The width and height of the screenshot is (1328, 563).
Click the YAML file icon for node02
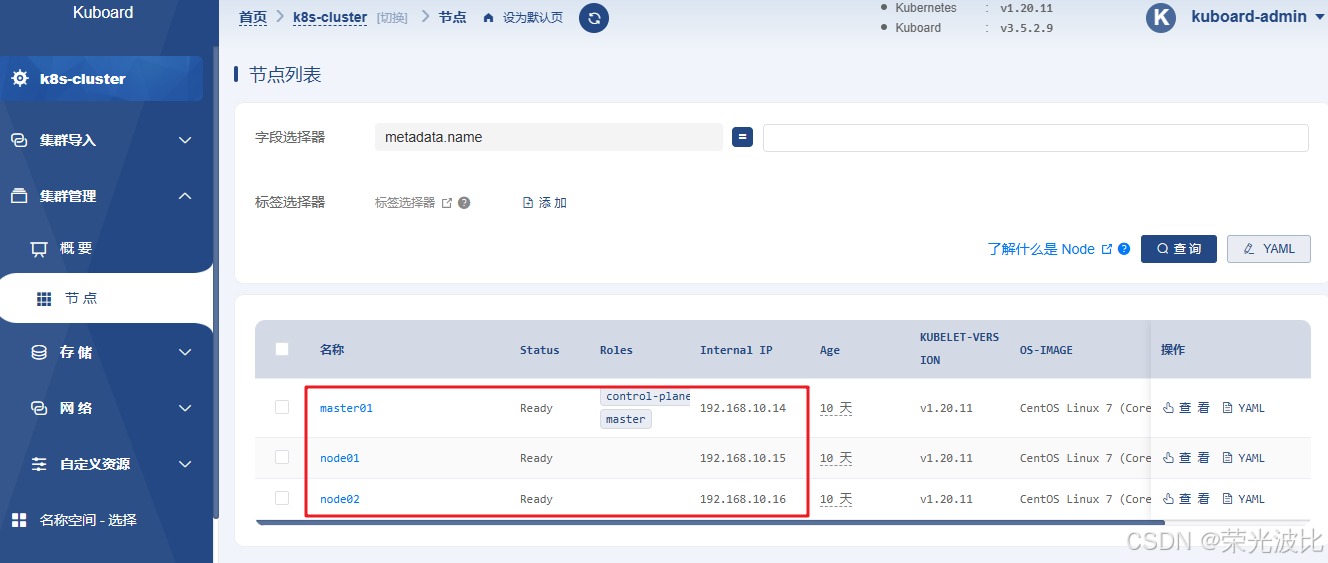point(1228,499)
